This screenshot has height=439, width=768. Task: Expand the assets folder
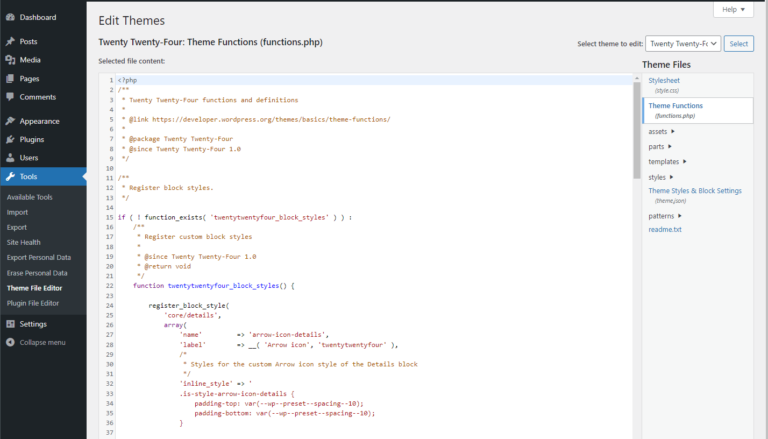[661, 131]
